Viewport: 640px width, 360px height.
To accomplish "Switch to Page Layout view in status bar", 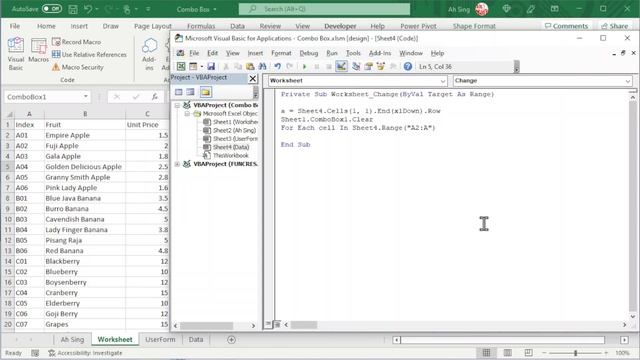I will [x=507, y=353].
